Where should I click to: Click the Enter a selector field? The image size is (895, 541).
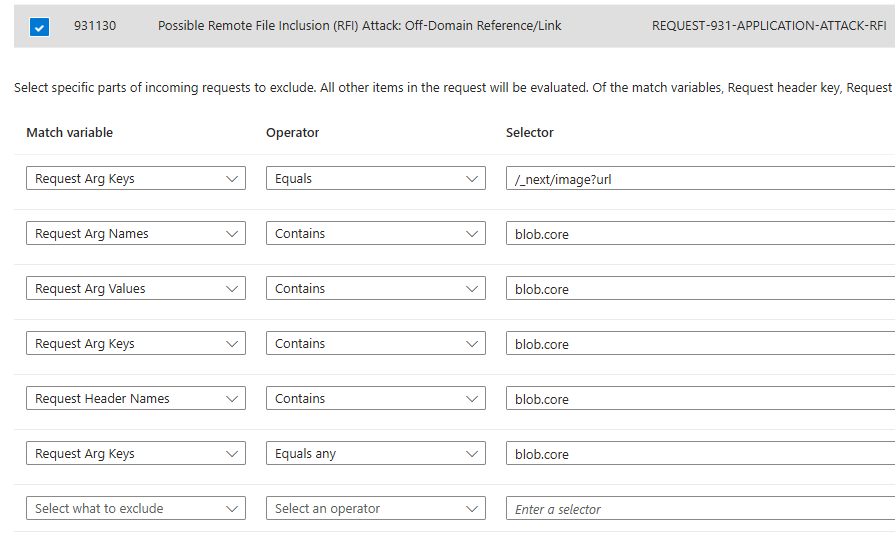coord(700,508)
